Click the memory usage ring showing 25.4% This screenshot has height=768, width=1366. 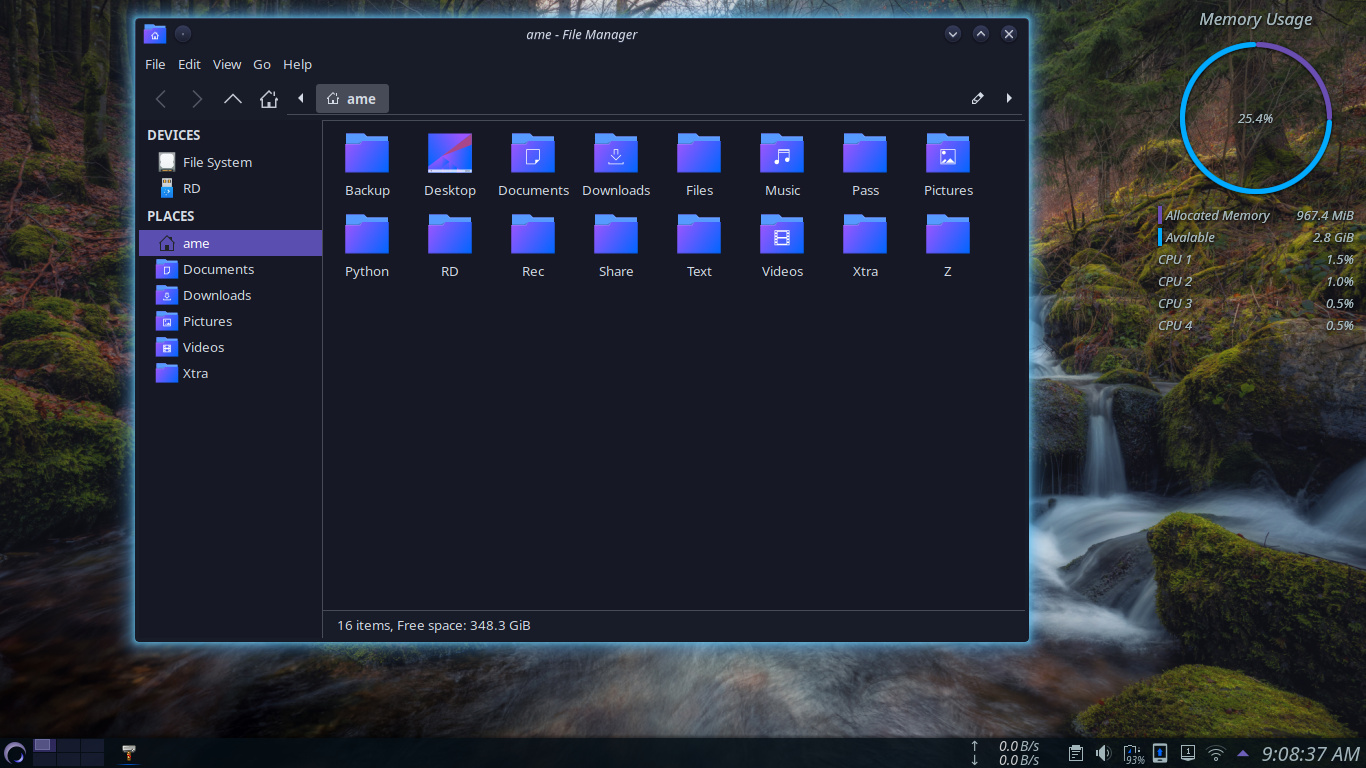(x=1256, y=118)
